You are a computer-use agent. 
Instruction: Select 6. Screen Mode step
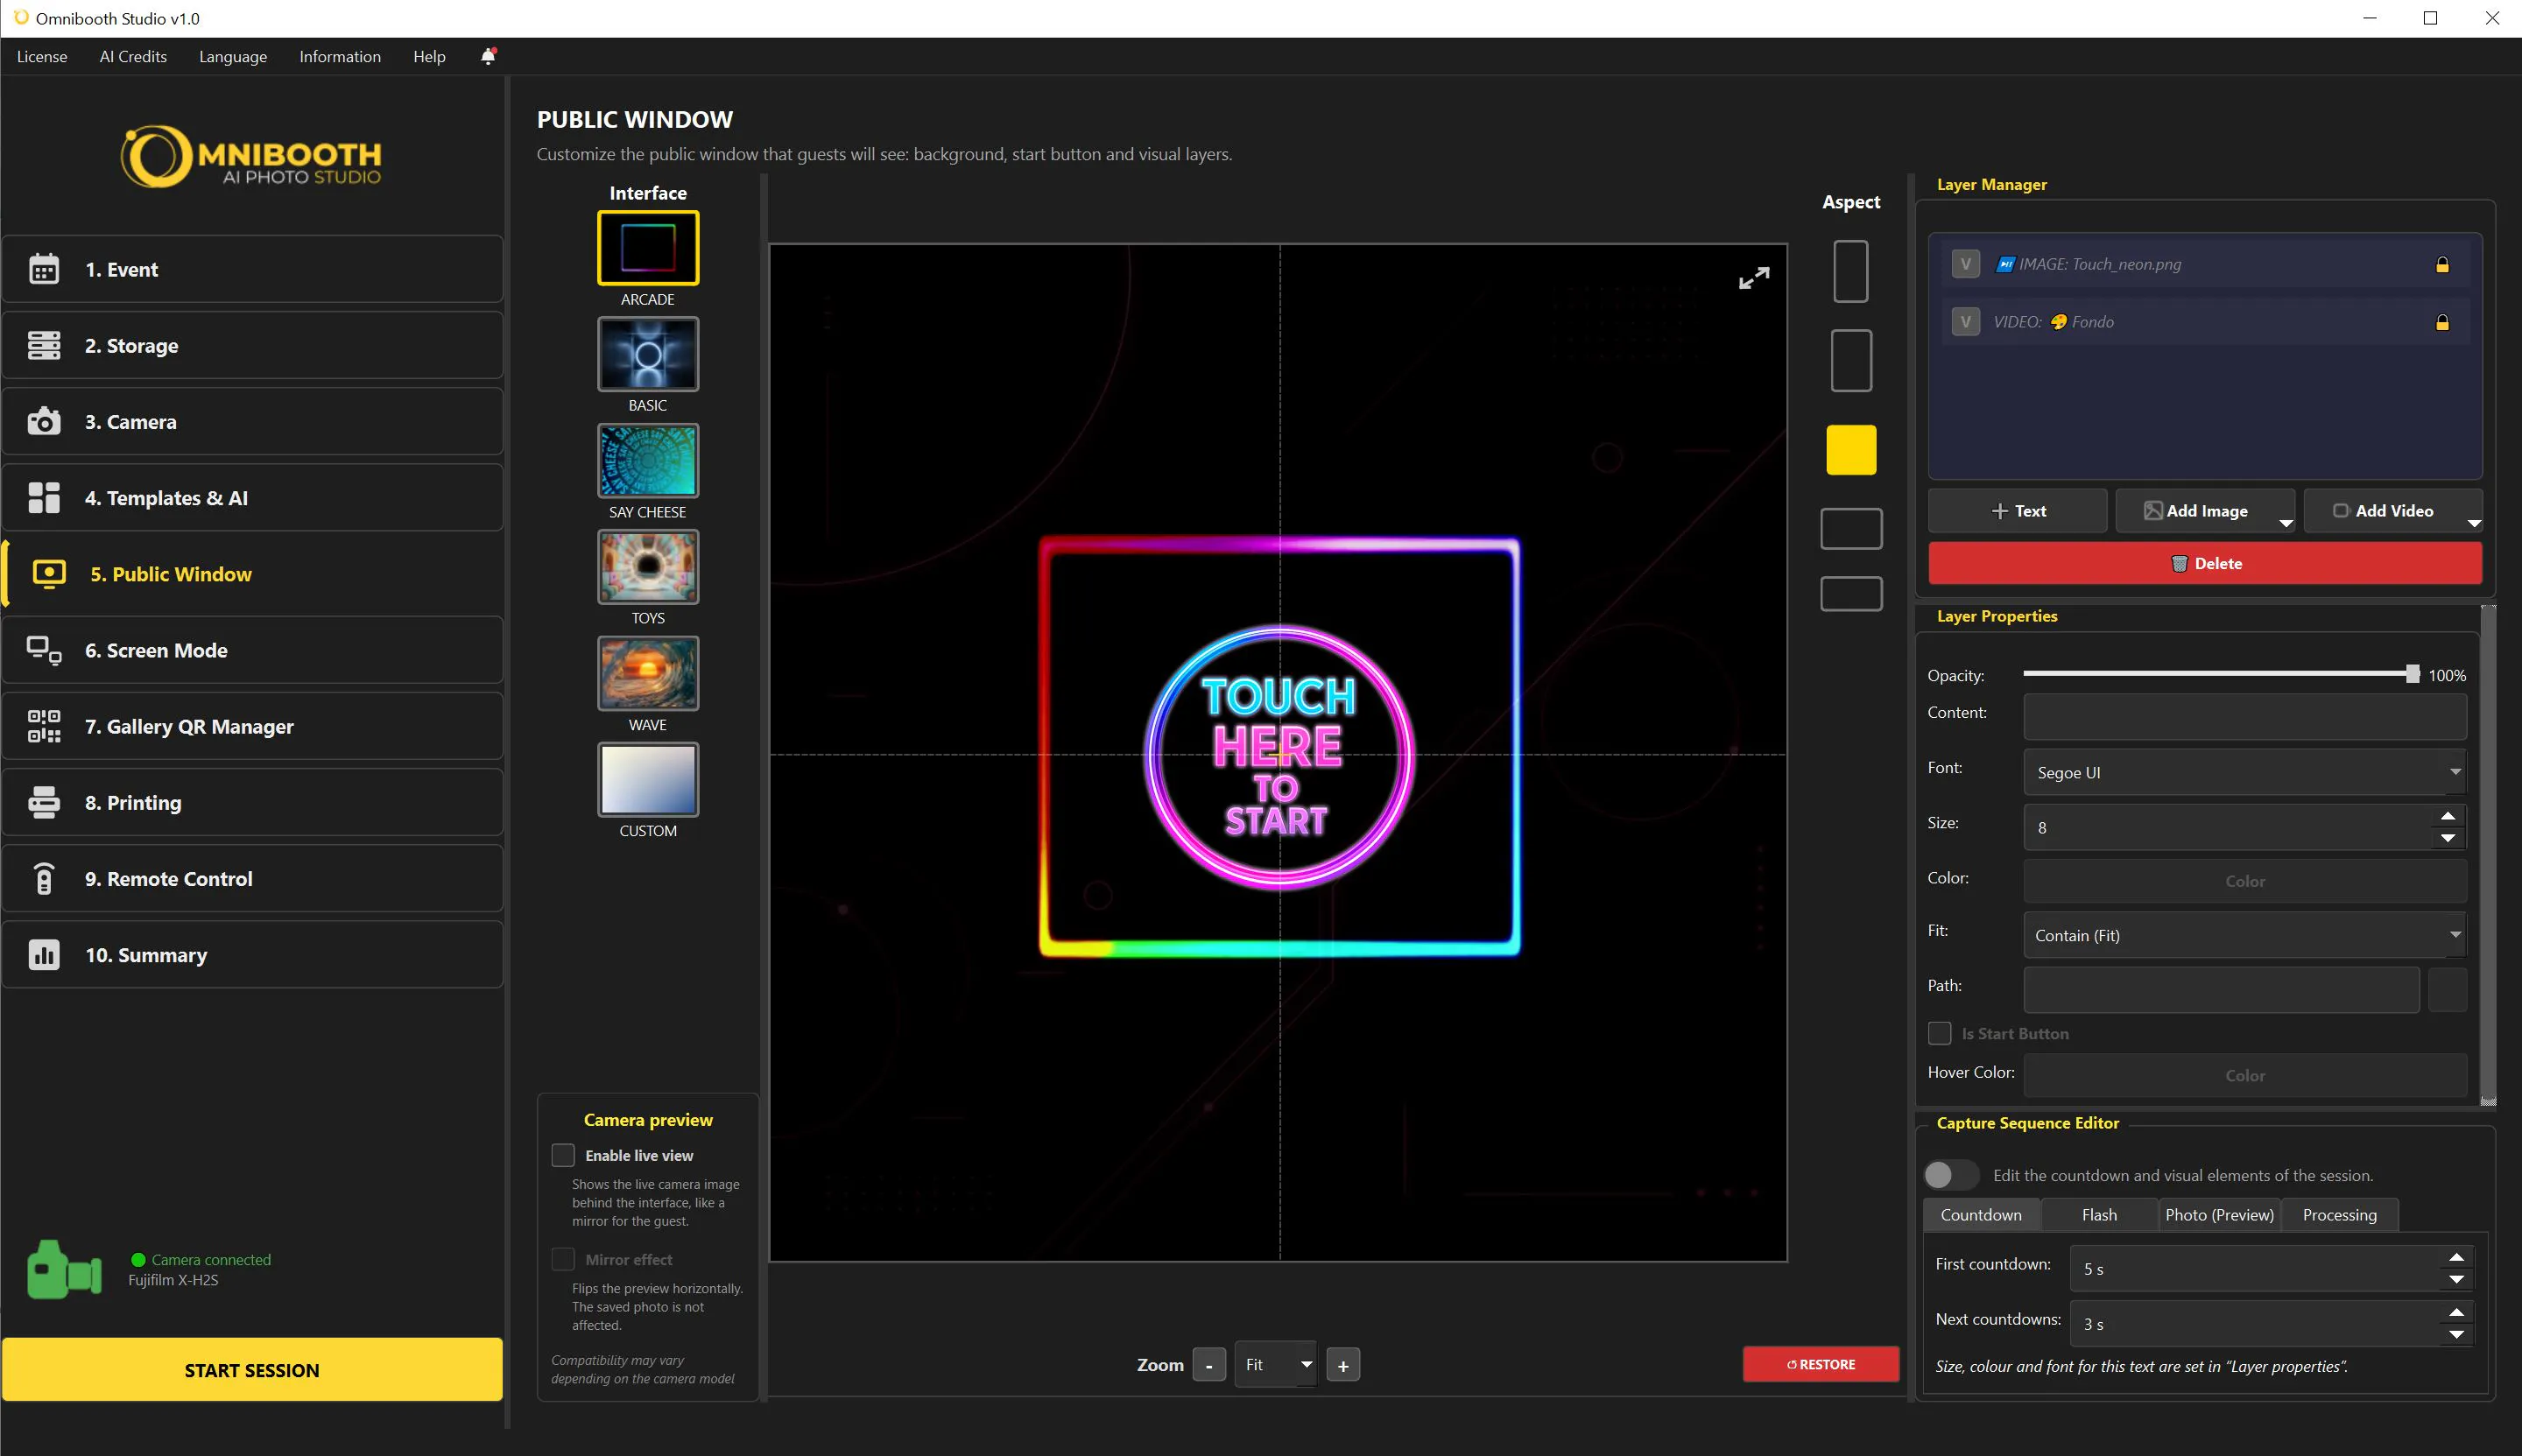252,650
